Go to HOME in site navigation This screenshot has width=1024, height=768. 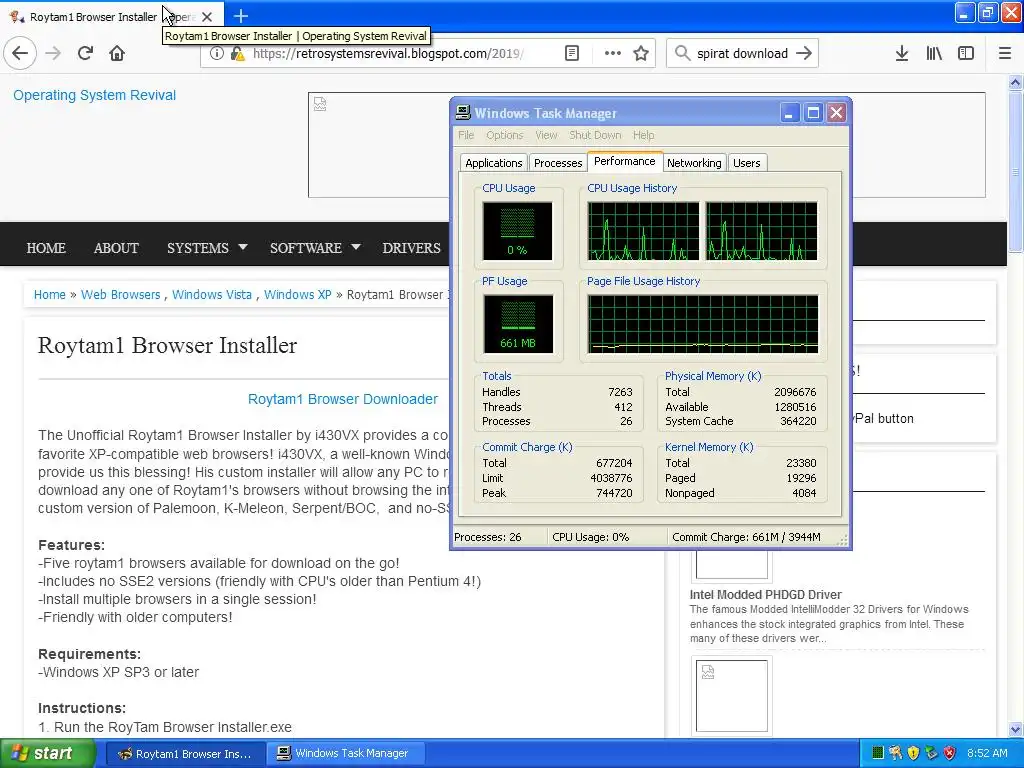[x=46, y=248]
